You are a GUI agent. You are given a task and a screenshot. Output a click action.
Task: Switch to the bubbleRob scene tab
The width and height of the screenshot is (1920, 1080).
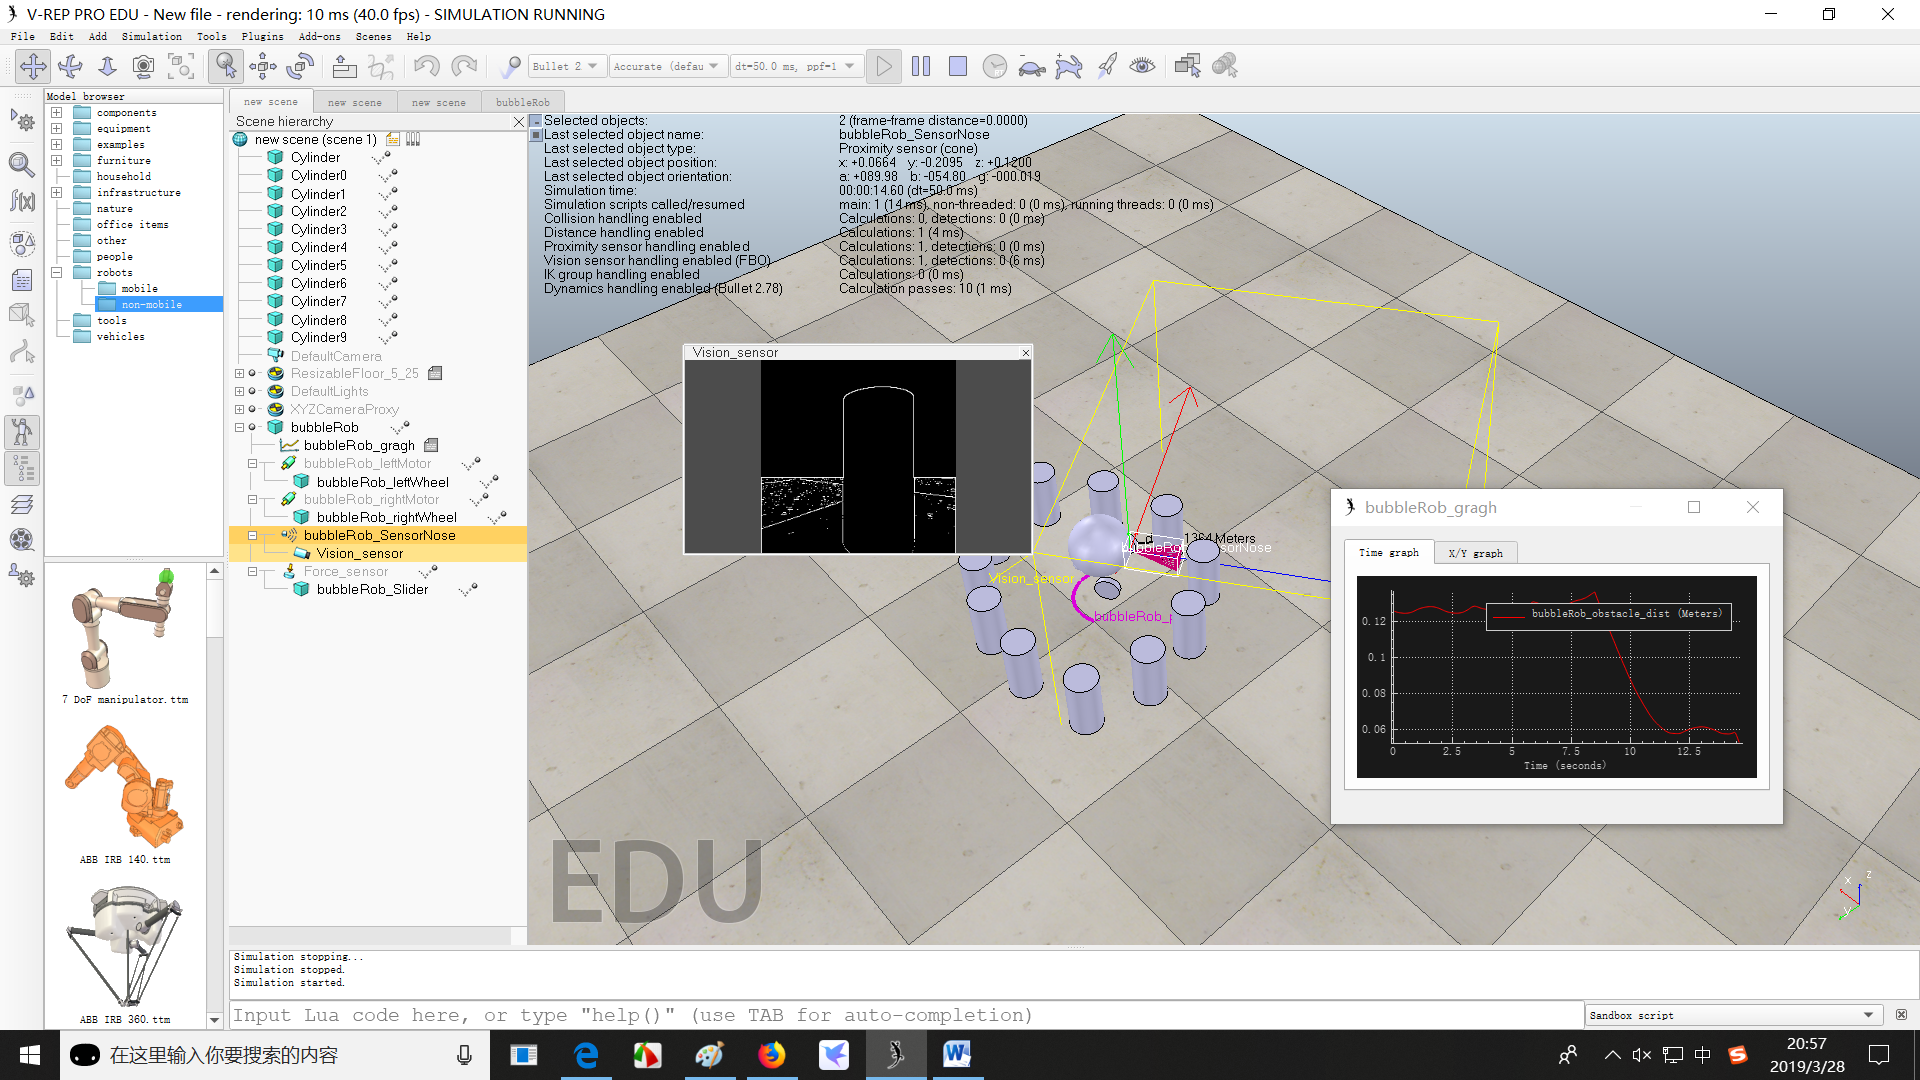[522, 102]
